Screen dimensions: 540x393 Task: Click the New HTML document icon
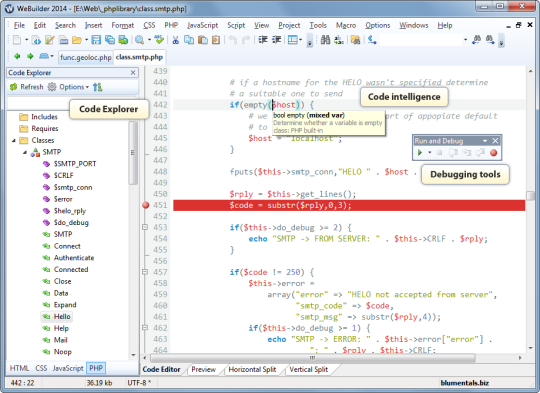36,40
